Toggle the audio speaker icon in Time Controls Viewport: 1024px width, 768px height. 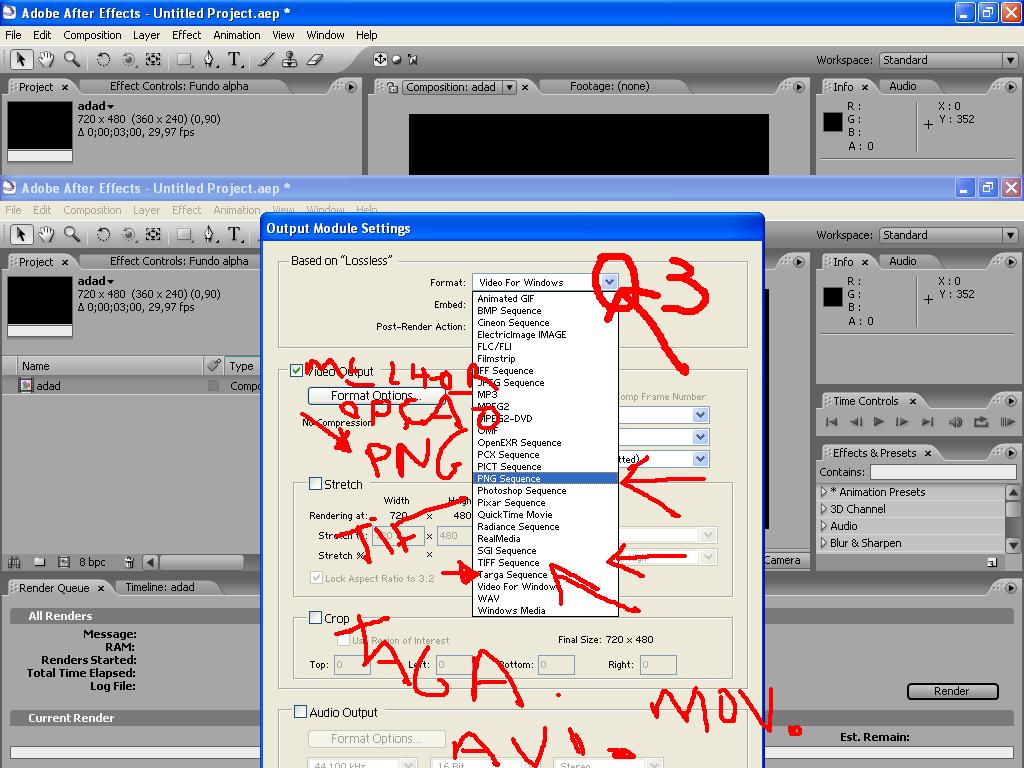coord(955,422)
